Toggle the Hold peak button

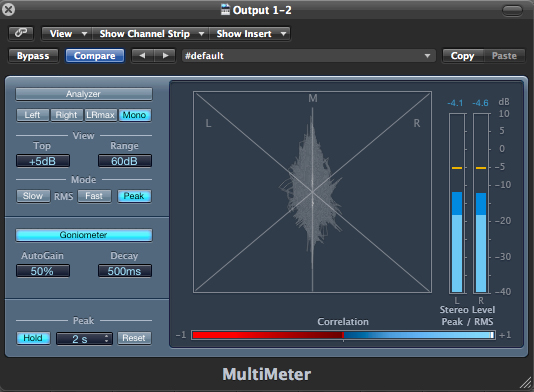[33, 338]
